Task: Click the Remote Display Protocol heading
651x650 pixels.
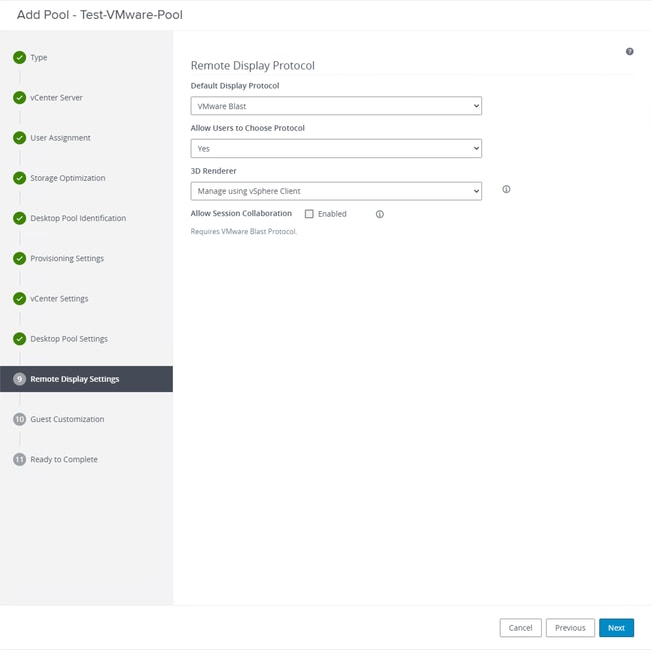Action: [252, 66]
